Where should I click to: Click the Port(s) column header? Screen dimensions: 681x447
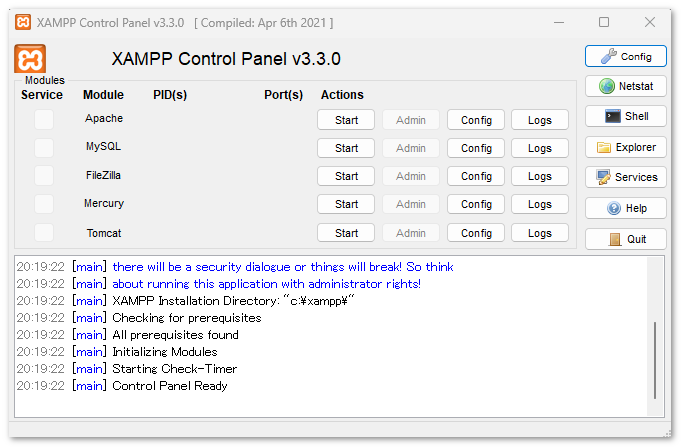pos(283,95)
